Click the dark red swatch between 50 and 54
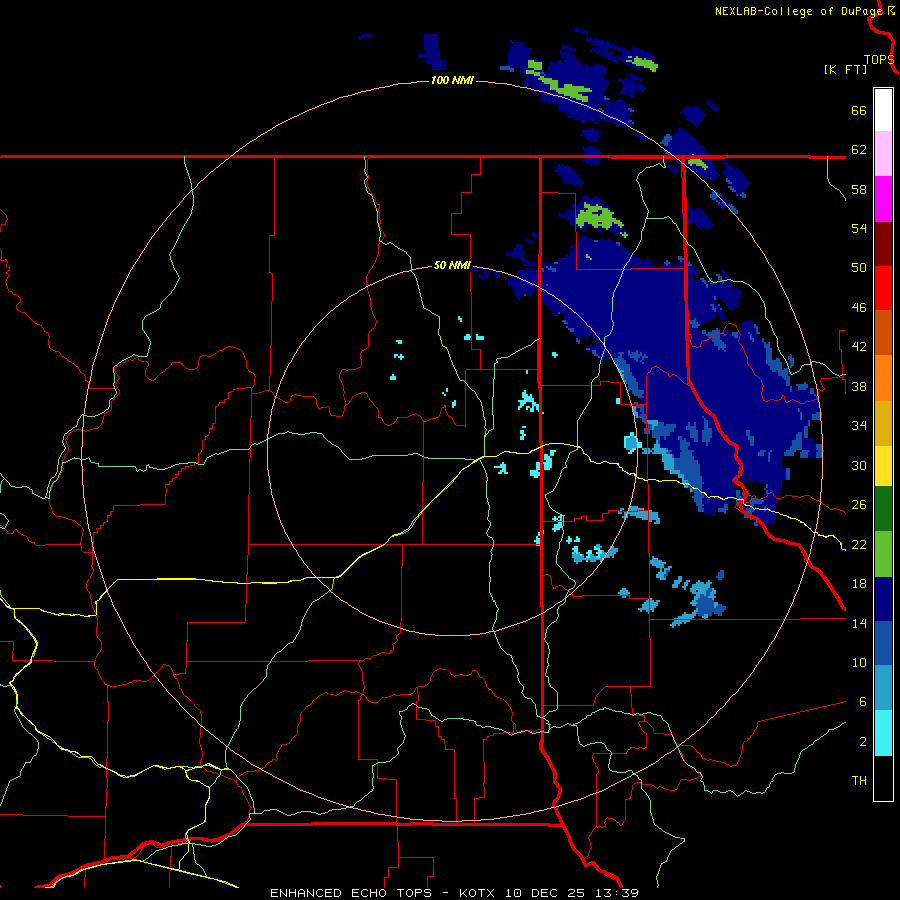This screenshot has width=900, height=900. point(883,244)
